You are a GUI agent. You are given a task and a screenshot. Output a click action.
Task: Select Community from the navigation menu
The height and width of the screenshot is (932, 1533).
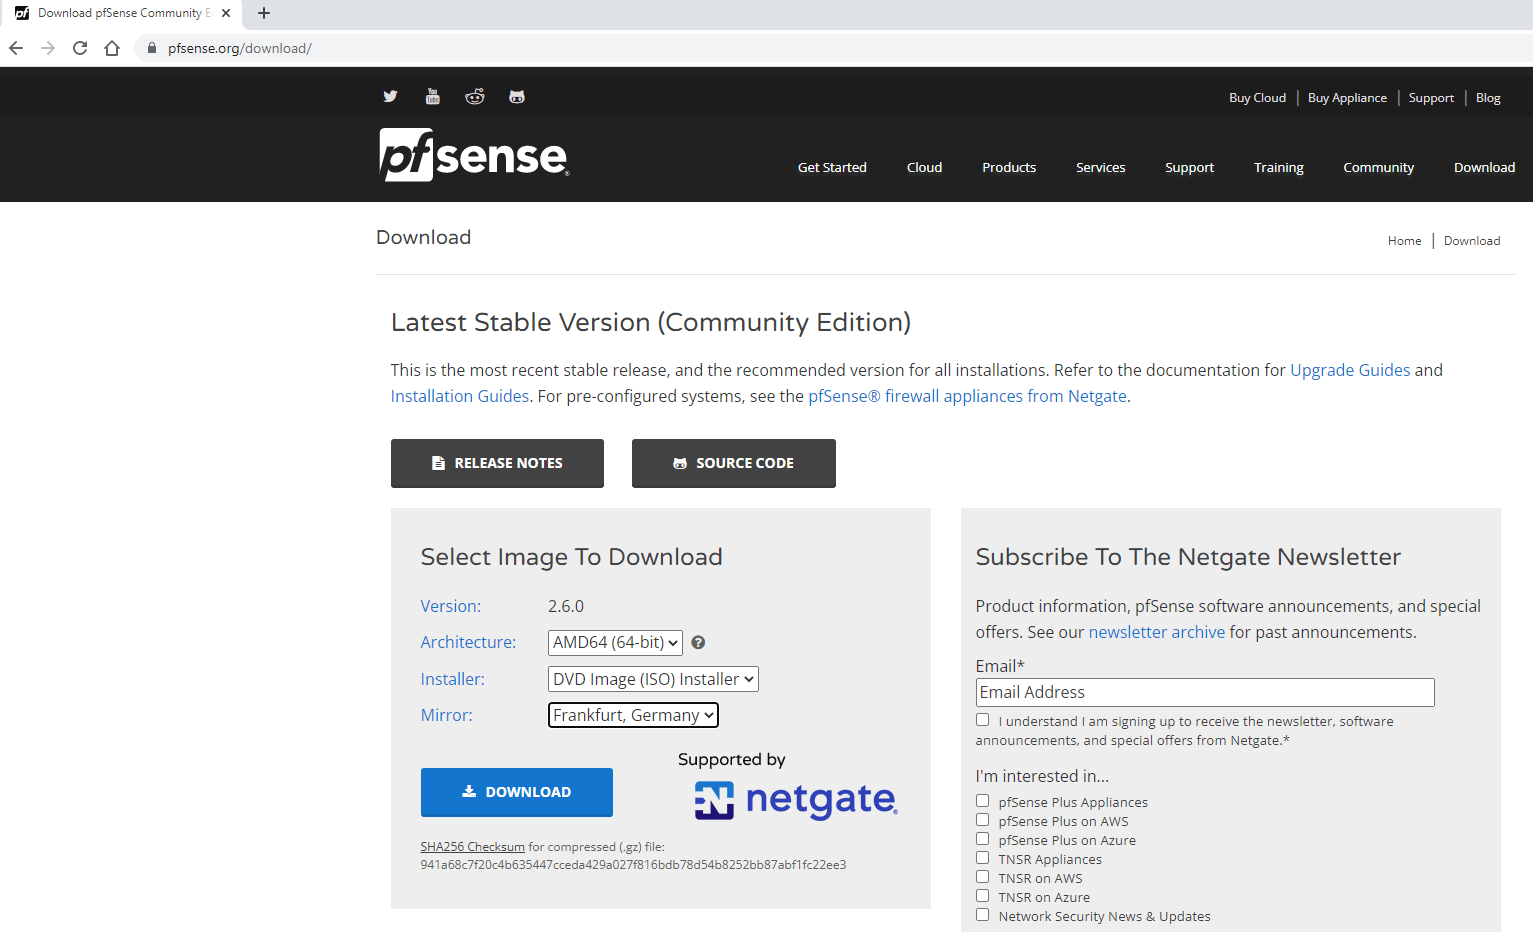coord(1378,167)
